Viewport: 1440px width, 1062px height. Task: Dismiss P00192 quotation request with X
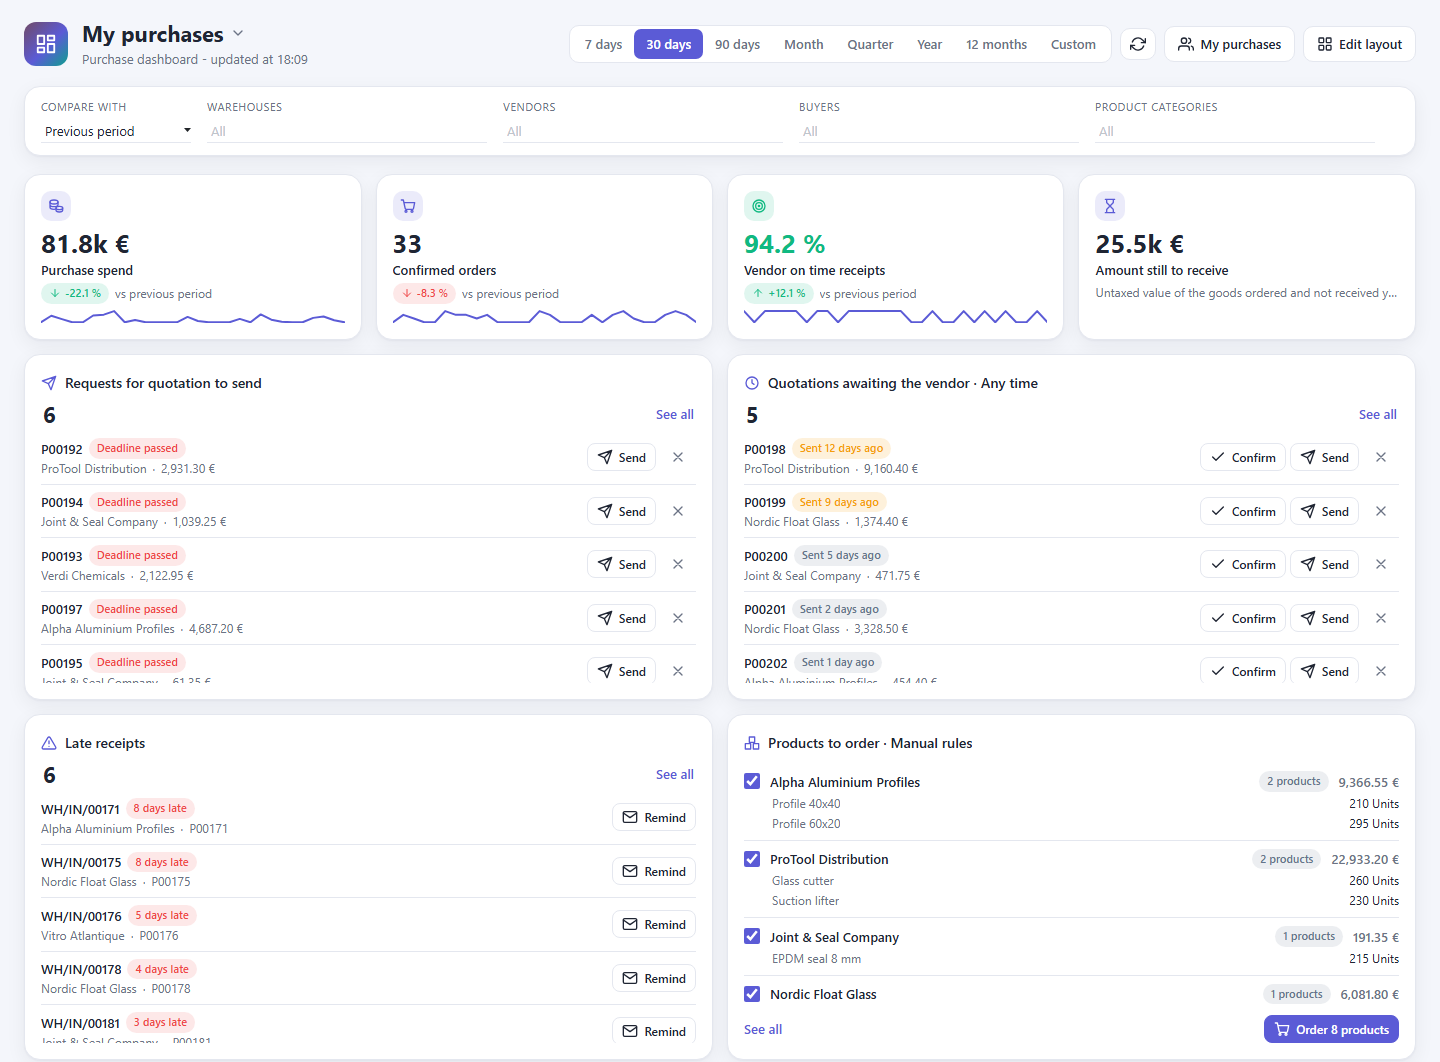coord(678,457)
